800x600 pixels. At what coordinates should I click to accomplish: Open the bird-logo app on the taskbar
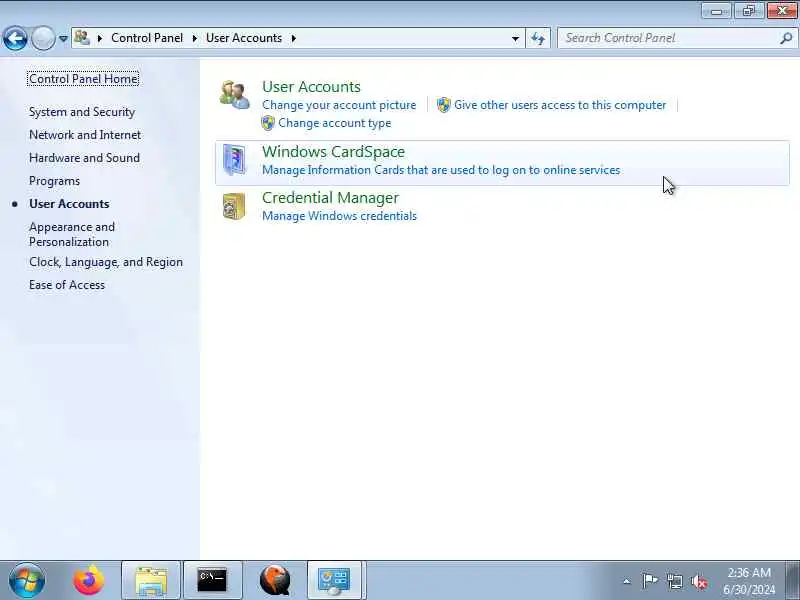pos(275,580)
